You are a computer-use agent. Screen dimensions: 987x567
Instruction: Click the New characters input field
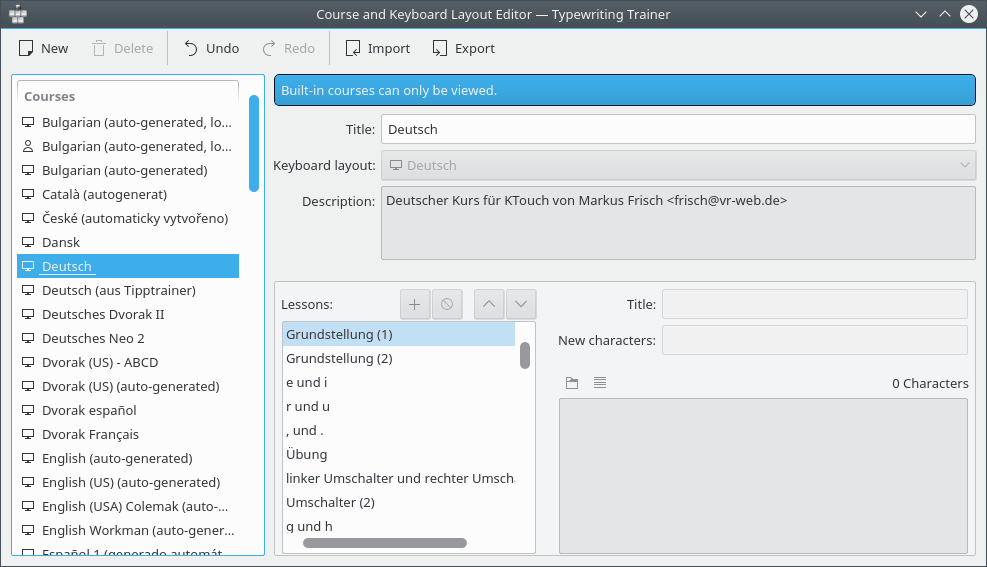[x=814, y=340]
